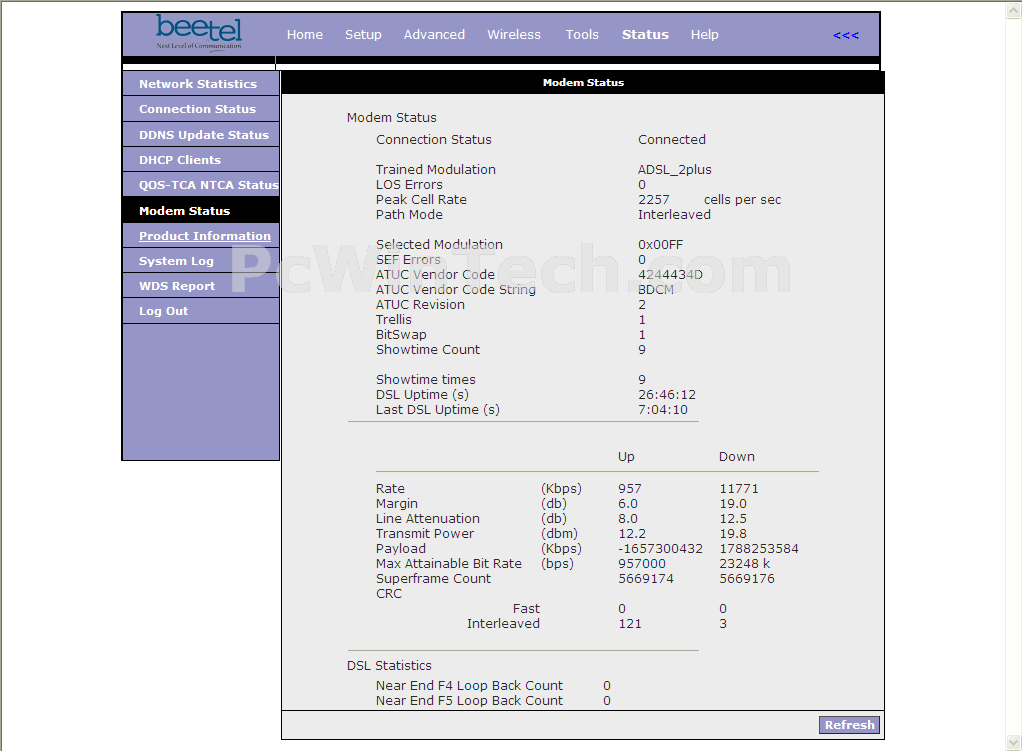1022x751 pixels.
Task: Click the 'Showtime Count' label
Action: coord(428,349)
